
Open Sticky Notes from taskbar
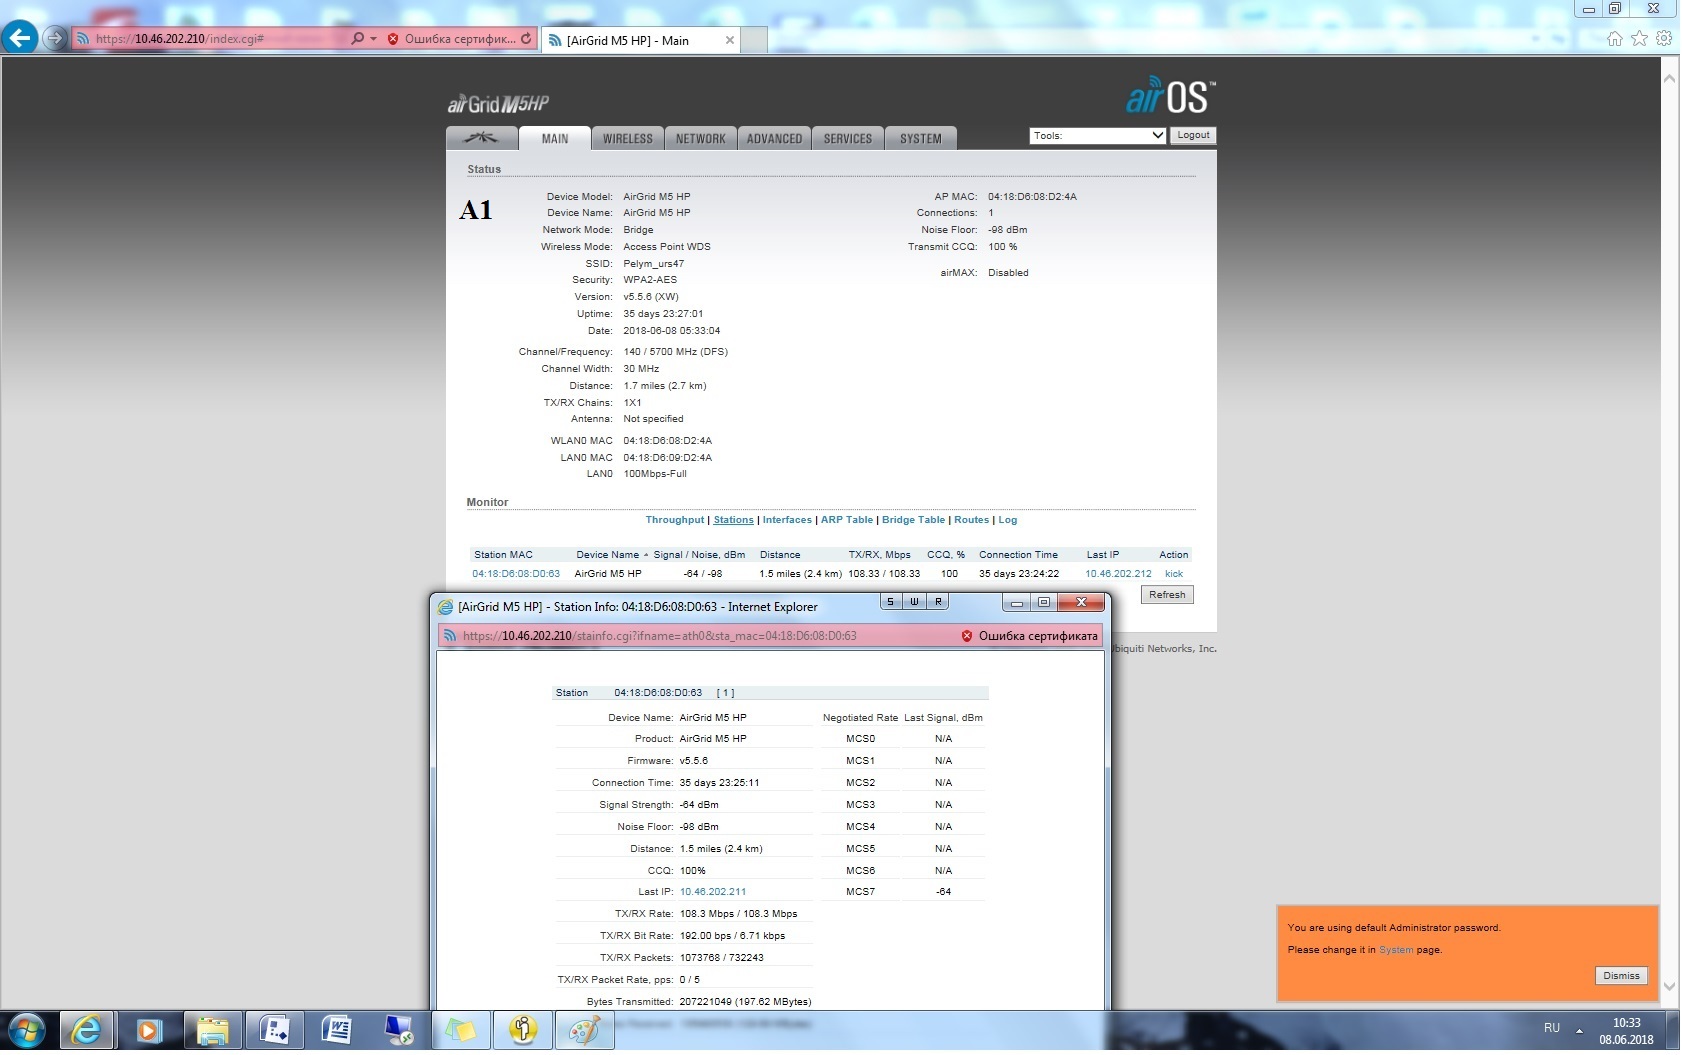(x=460, y=1031)
